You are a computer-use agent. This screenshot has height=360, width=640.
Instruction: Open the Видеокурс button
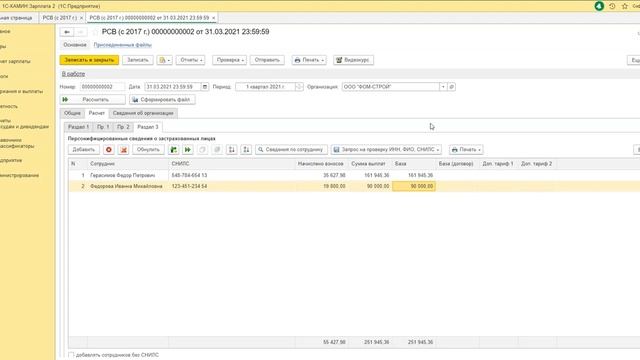[x=353, y=60]
